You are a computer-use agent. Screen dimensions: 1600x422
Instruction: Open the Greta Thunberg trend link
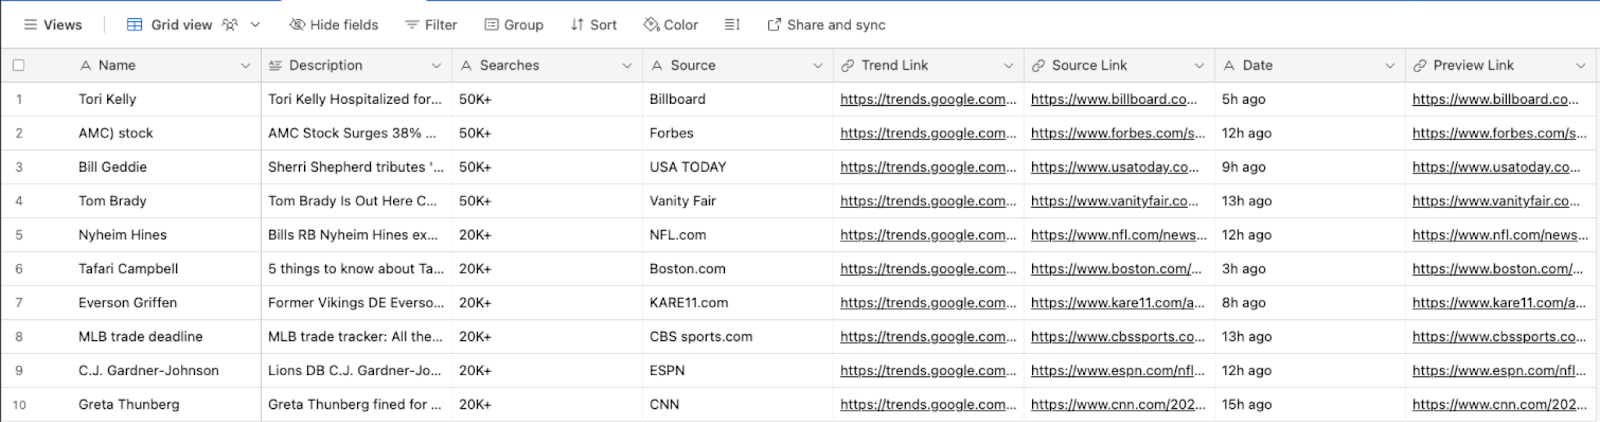point(928,405)
